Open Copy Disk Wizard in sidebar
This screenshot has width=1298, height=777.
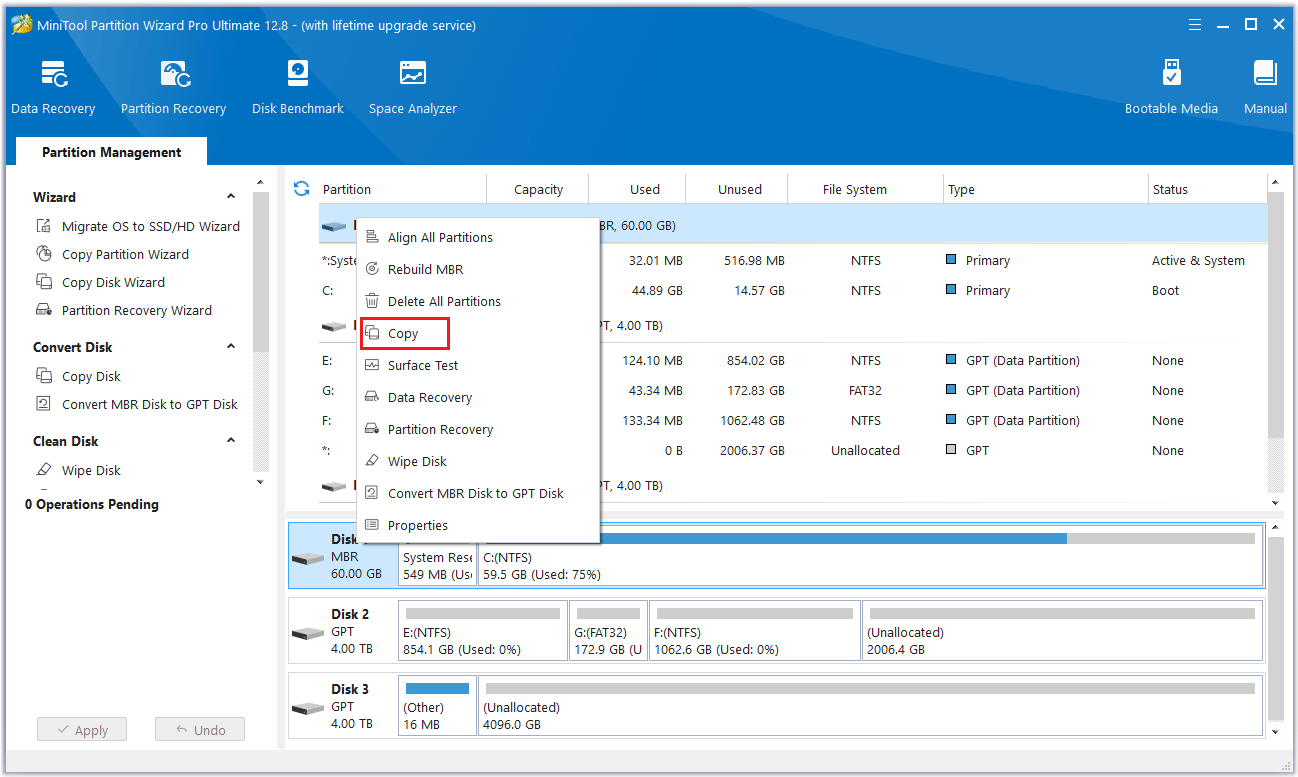click(x=101, y=282)
